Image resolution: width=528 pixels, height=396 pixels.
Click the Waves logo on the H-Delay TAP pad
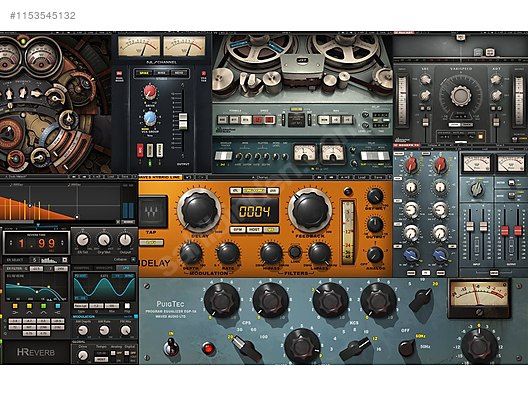pyautogui.click(x=151, y=212)
